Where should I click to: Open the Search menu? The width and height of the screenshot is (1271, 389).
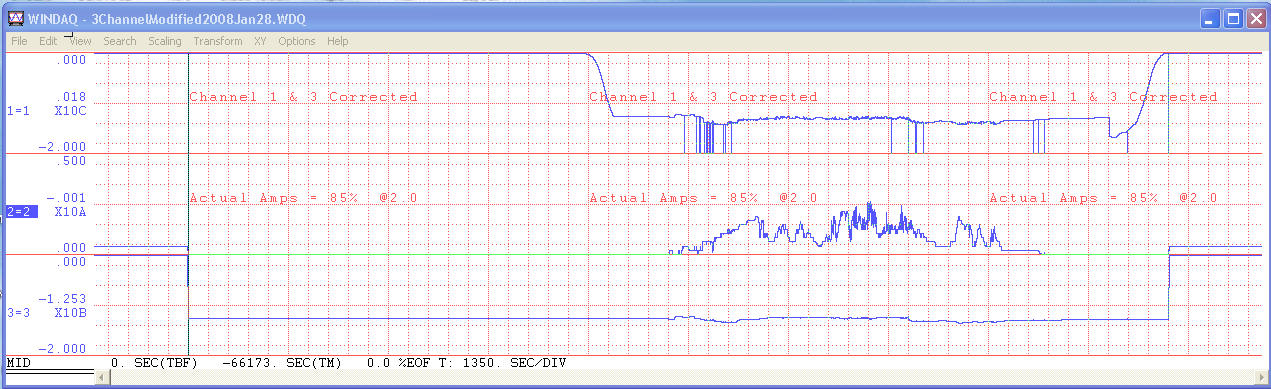tap(120, 41)
